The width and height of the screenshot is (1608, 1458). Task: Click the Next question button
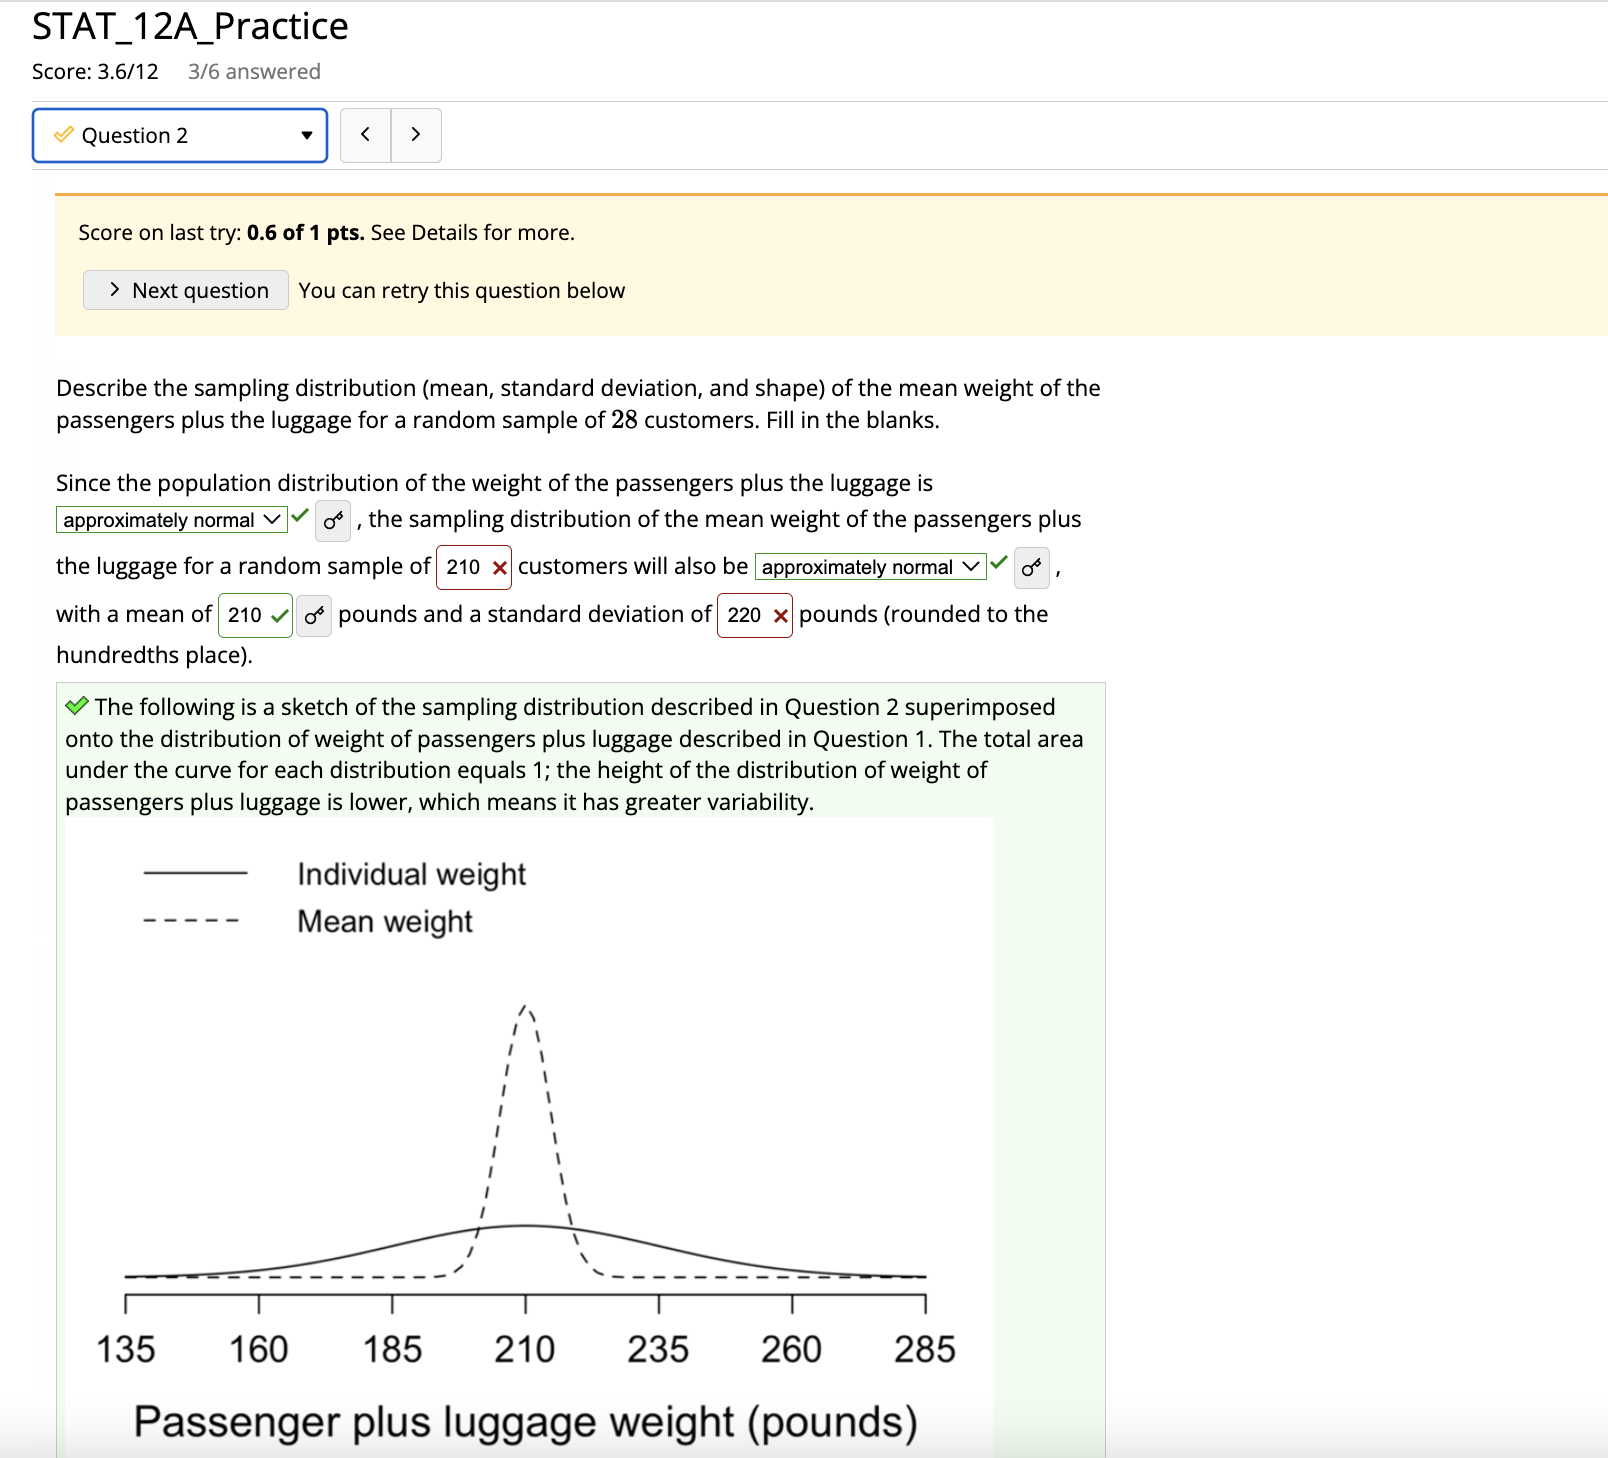[x=185, y=290]
